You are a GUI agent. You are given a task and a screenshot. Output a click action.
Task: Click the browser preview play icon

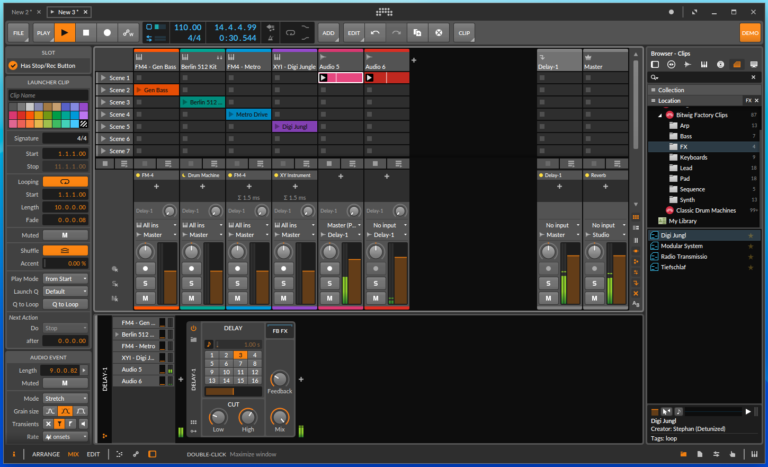pyautogui.click(x=748, y=412)
